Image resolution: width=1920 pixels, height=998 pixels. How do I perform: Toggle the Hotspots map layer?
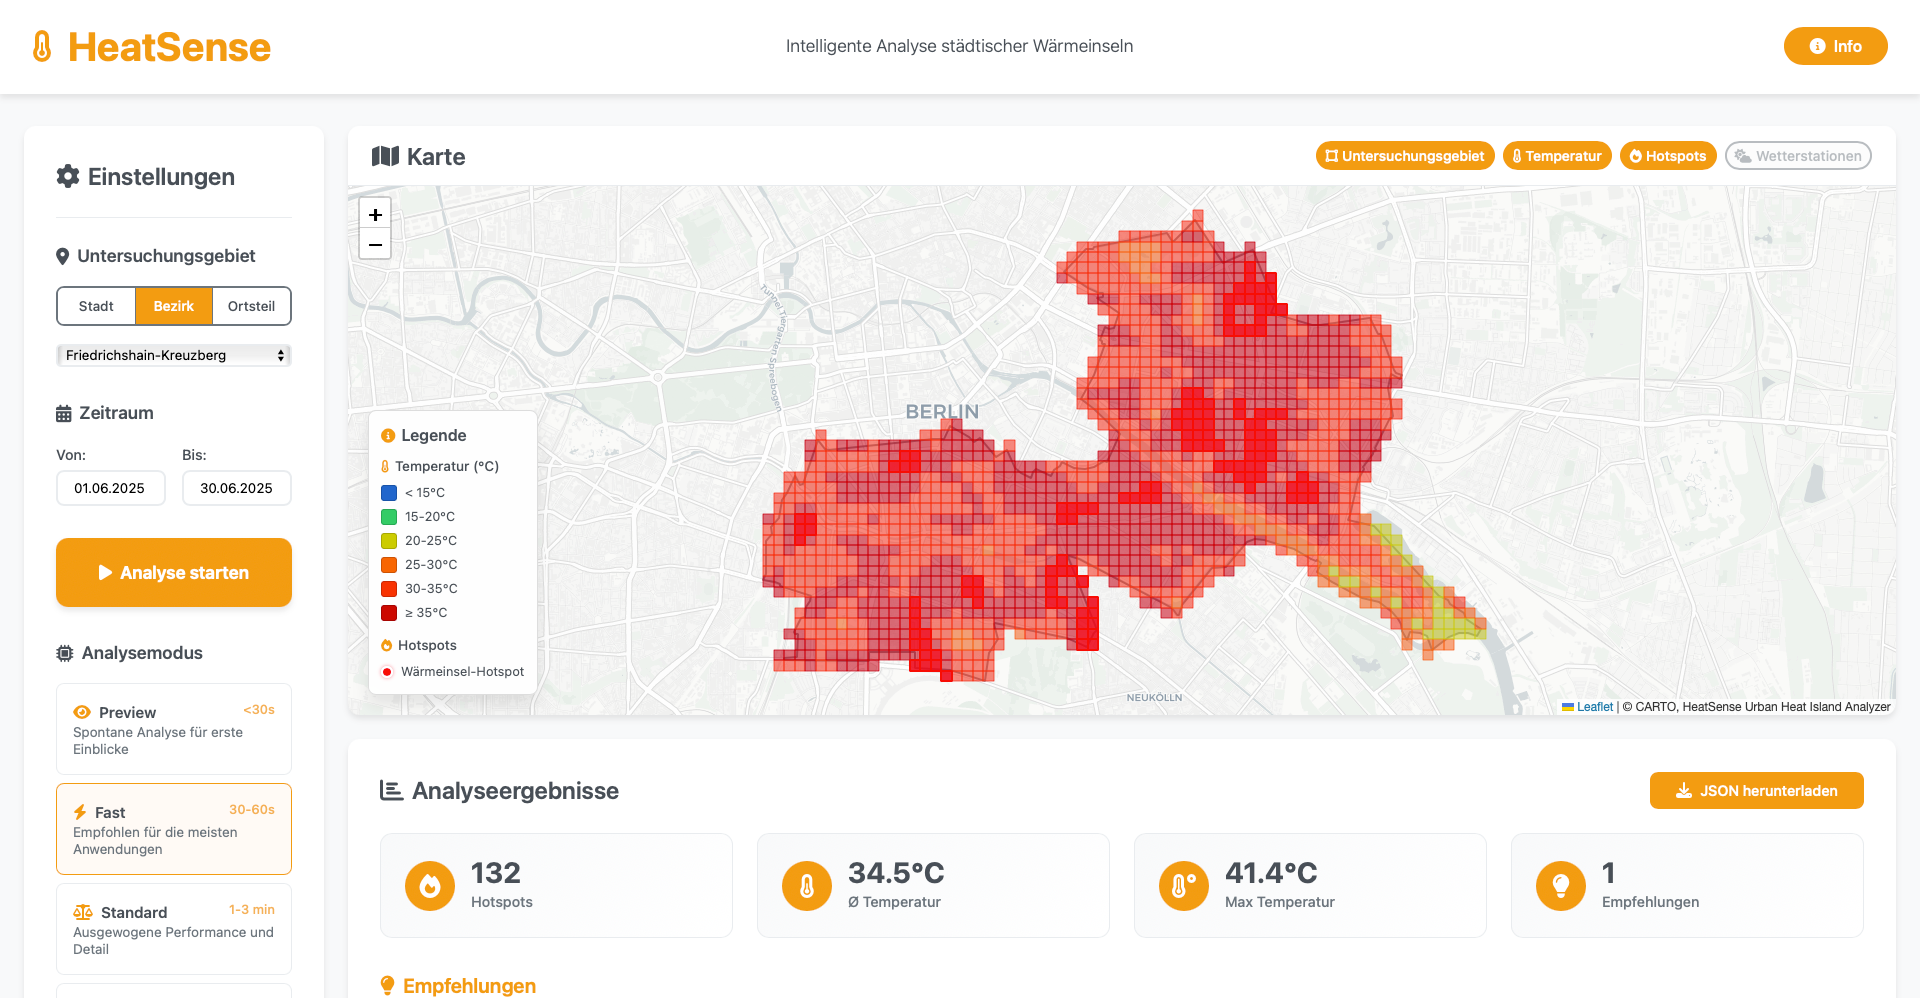(x=1668, y=155)
